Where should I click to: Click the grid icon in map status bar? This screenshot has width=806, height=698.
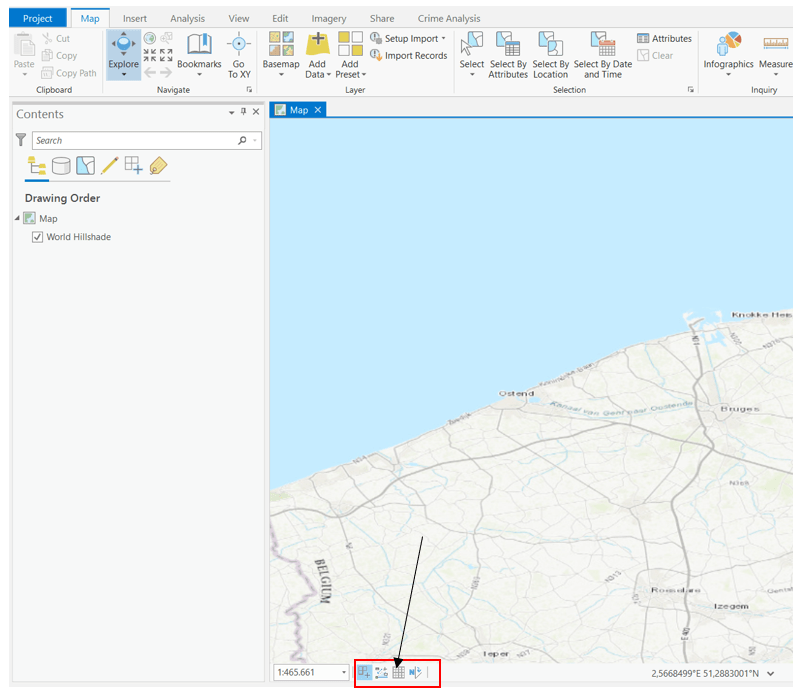(x=398, y=673)
